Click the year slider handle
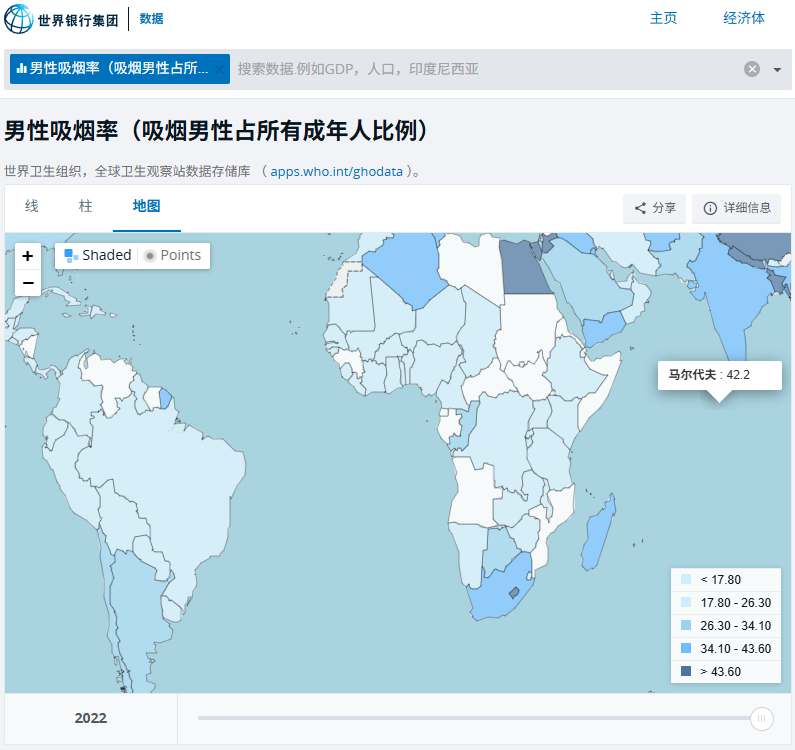 coord(762,718)
